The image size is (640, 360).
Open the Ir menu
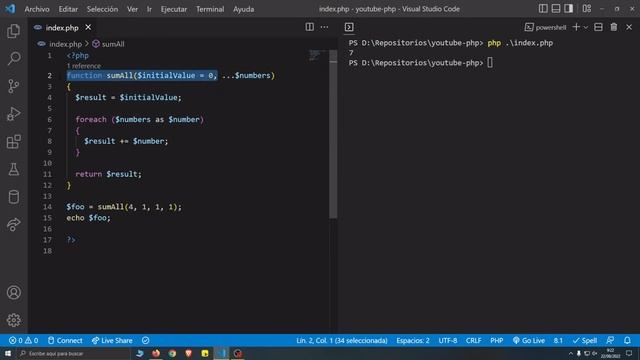(149, 9)
